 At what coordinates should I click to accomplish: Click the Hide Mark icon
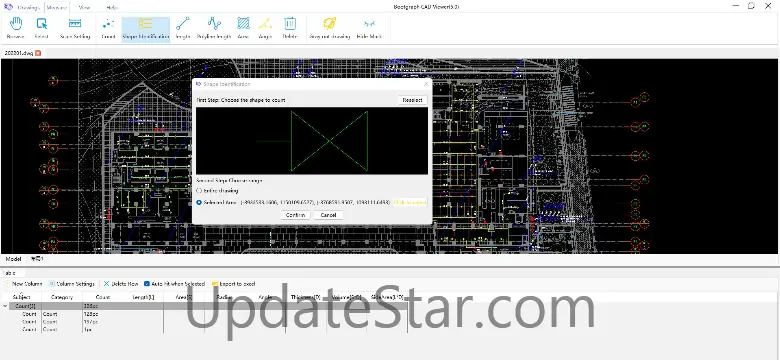click(x=369, y=28)
